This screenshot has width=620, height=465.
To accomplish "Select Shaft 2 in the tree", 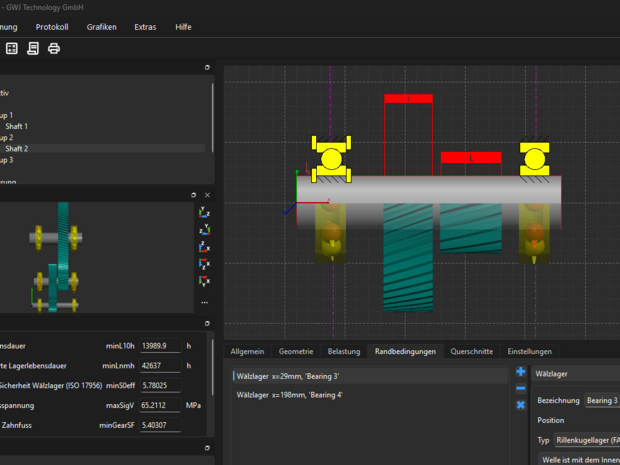I will [17, 149].
